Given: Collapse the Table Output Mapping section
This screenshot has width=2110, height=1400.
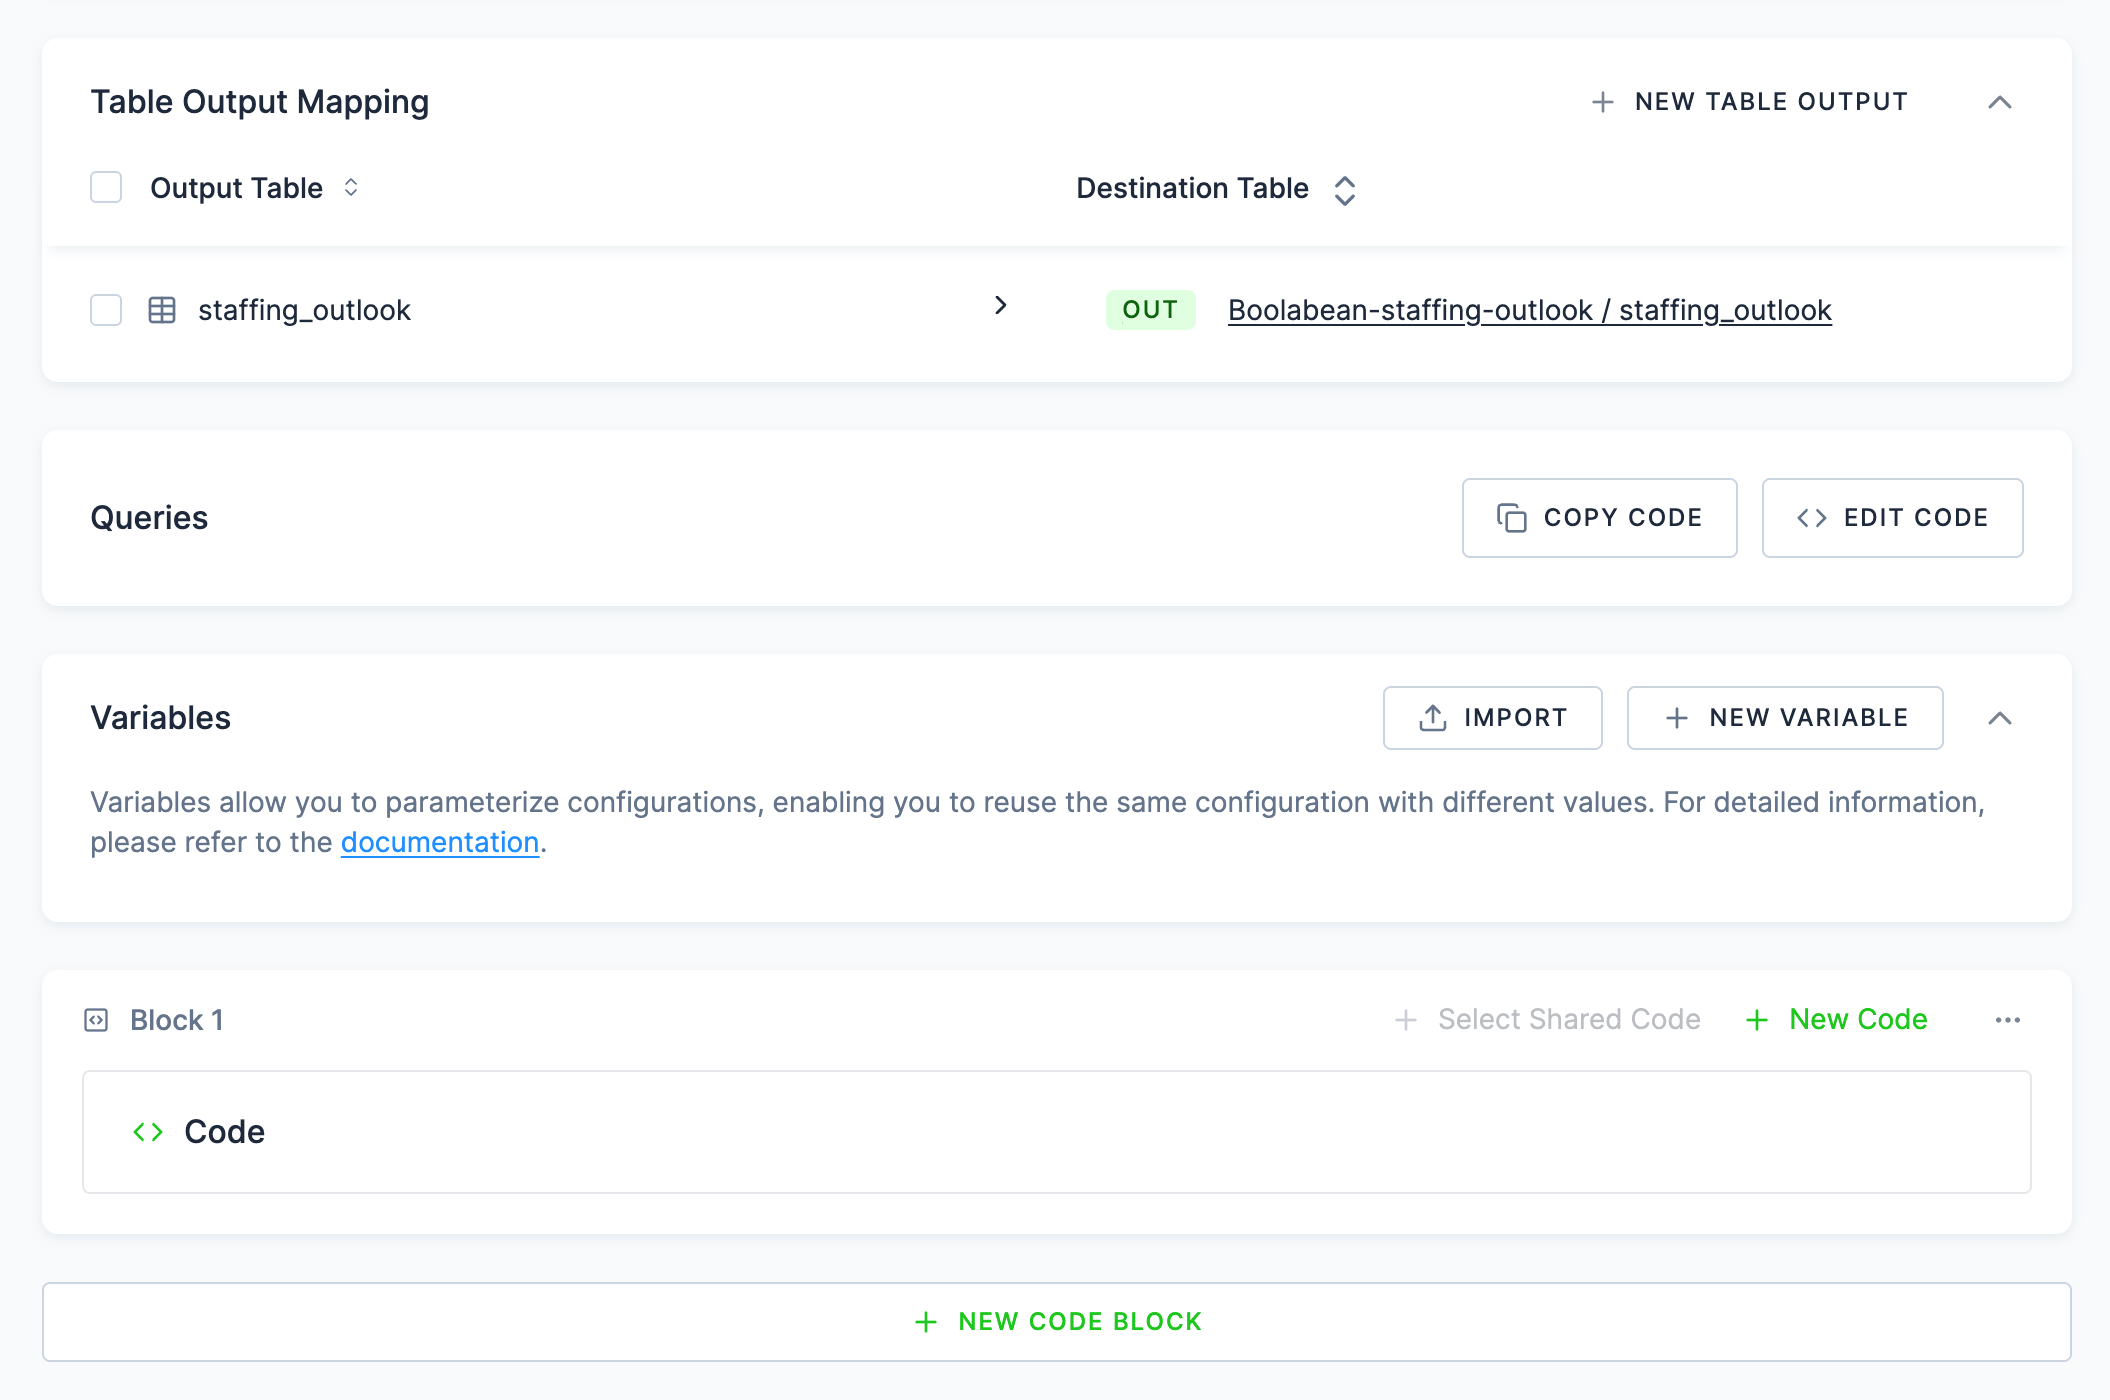Looking at the screenshot, I should click(x=1999, y=102).
